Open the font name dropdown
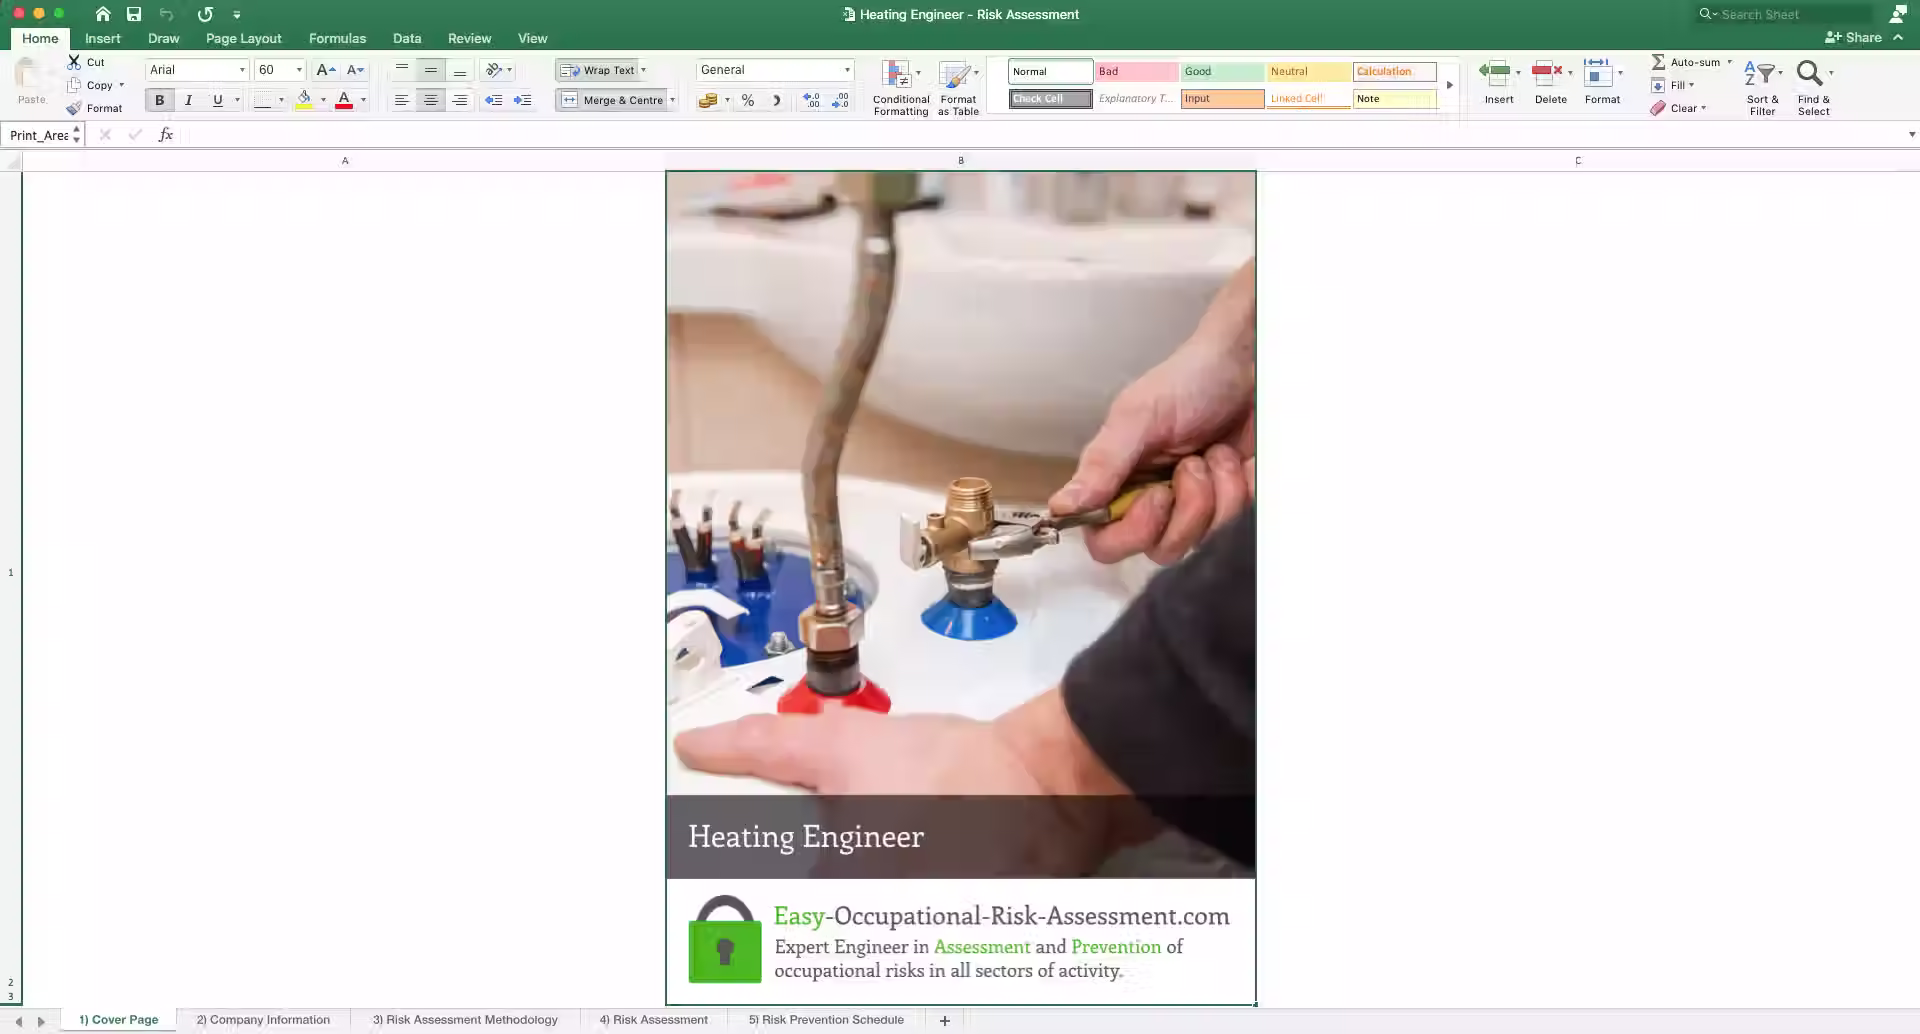 coord(242,70)
